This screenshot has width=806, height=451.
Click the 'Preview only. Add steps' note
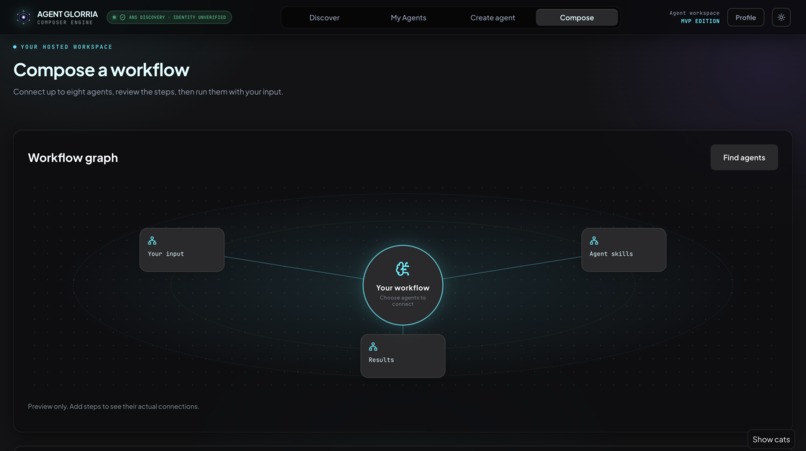click(x=113, y=406)
